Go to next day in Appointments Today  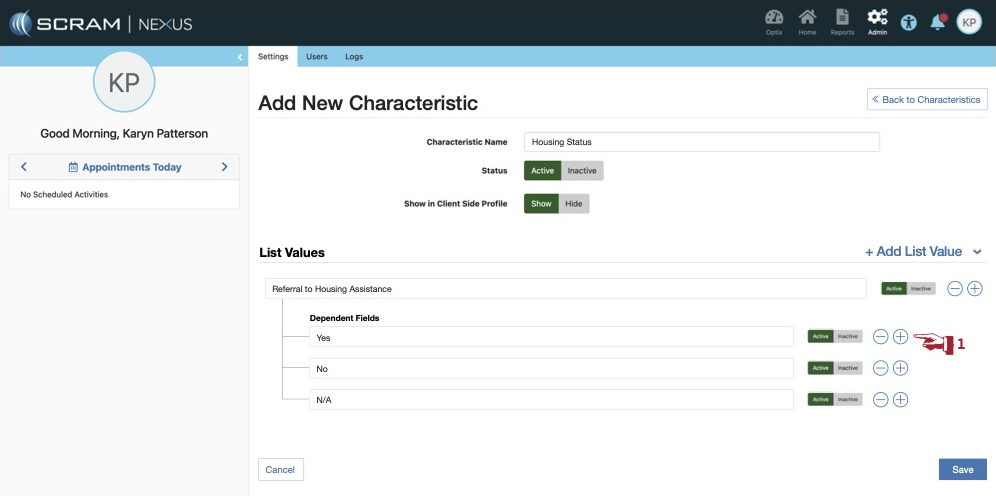(224, 167)
